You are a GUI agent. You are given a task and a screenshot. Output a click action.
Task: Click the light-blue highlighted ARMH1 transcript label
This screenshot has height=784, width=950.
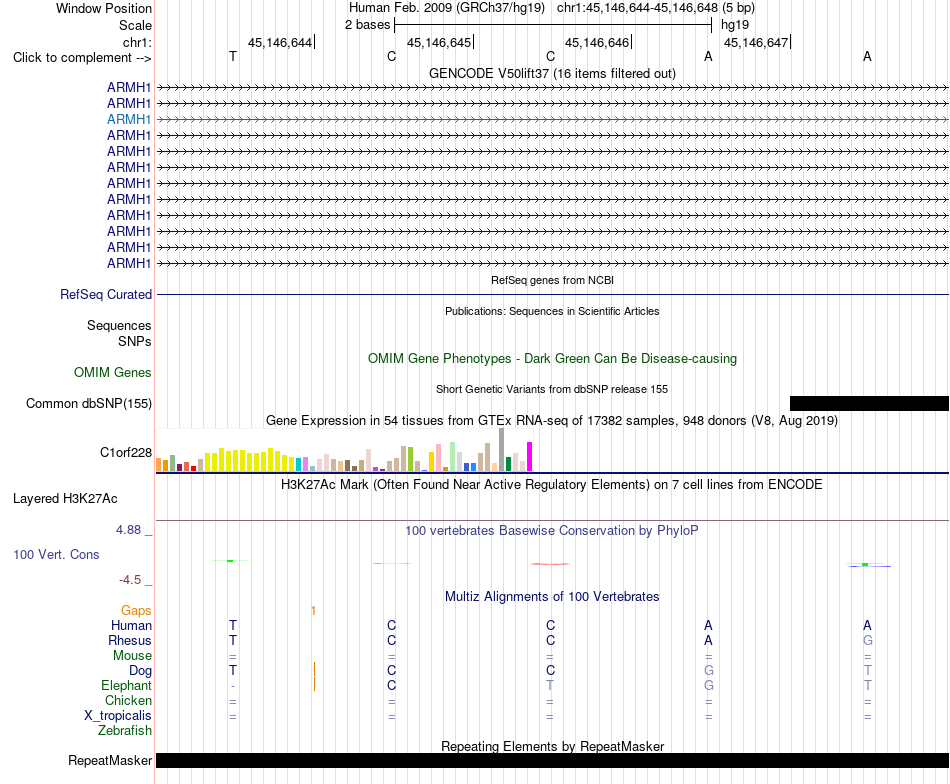[x=129, y=119]
